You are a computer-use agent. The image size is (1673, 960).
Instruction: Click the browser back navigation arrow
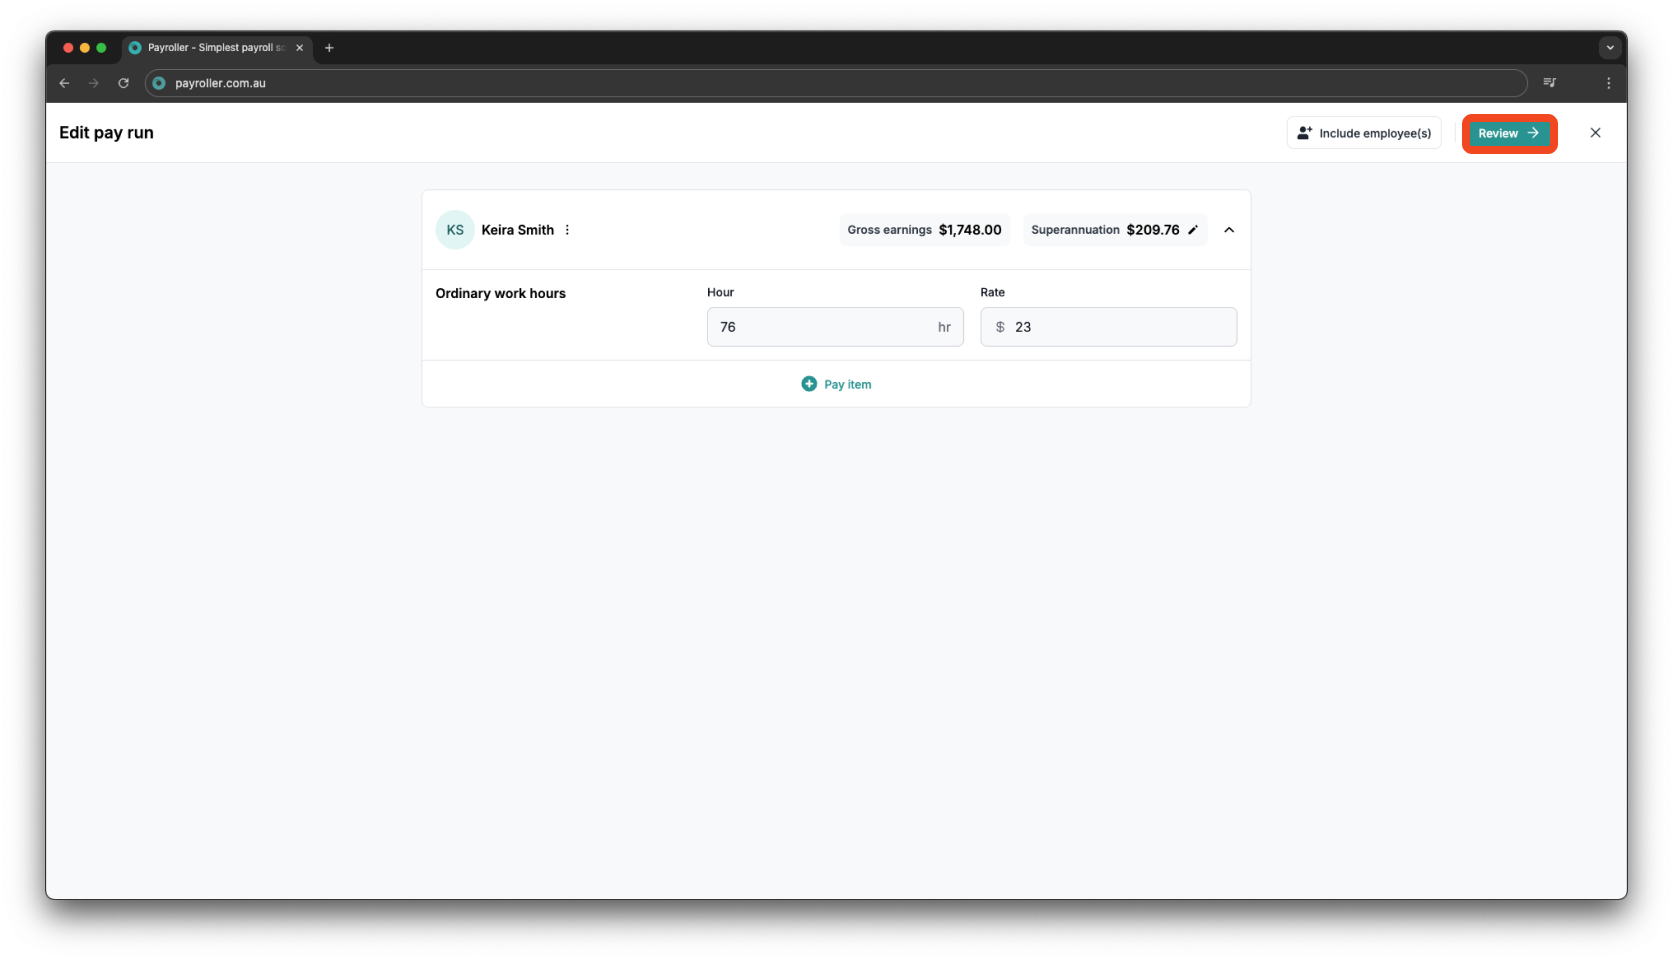pos(64,83)
